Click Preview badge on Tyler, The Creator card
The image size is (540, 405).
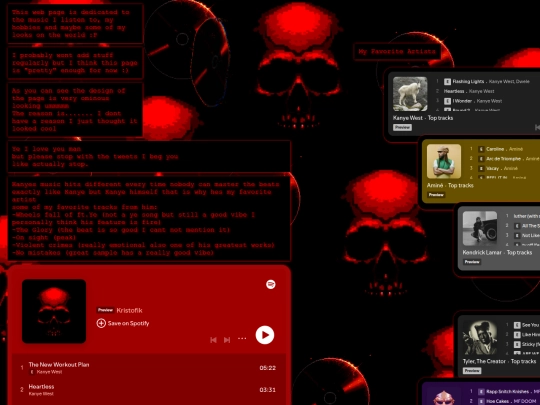click(x=472, y=371)
